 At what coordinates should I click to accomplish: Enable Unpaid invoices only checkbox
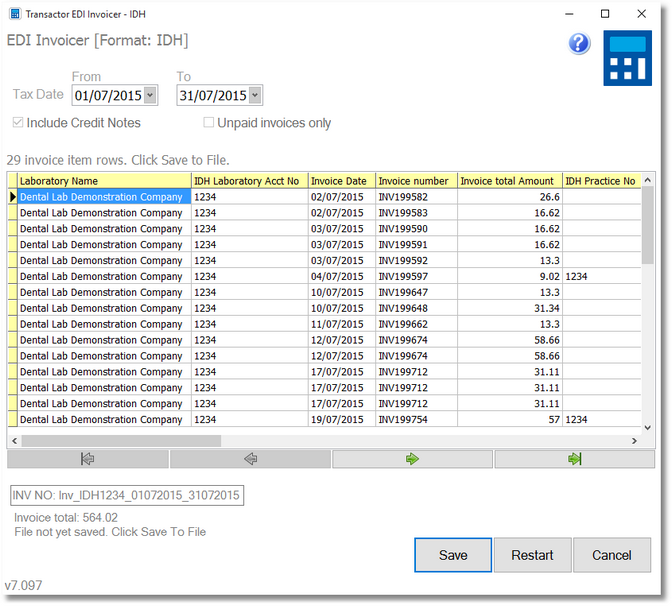(208, 123)
